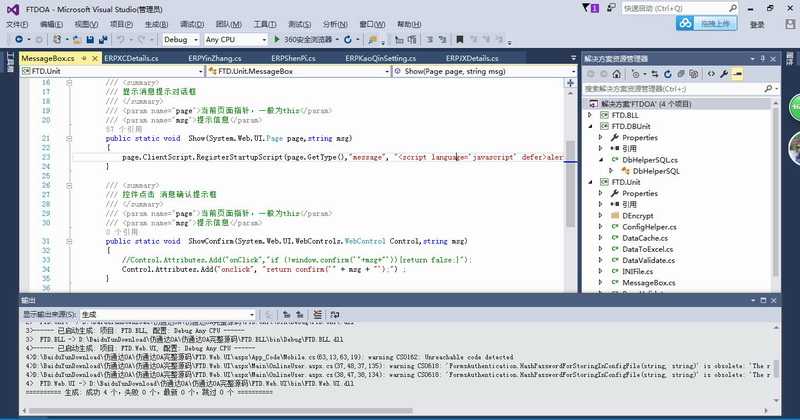
Task: Expand the DEncrypt folder node
Action: [601, 216]
